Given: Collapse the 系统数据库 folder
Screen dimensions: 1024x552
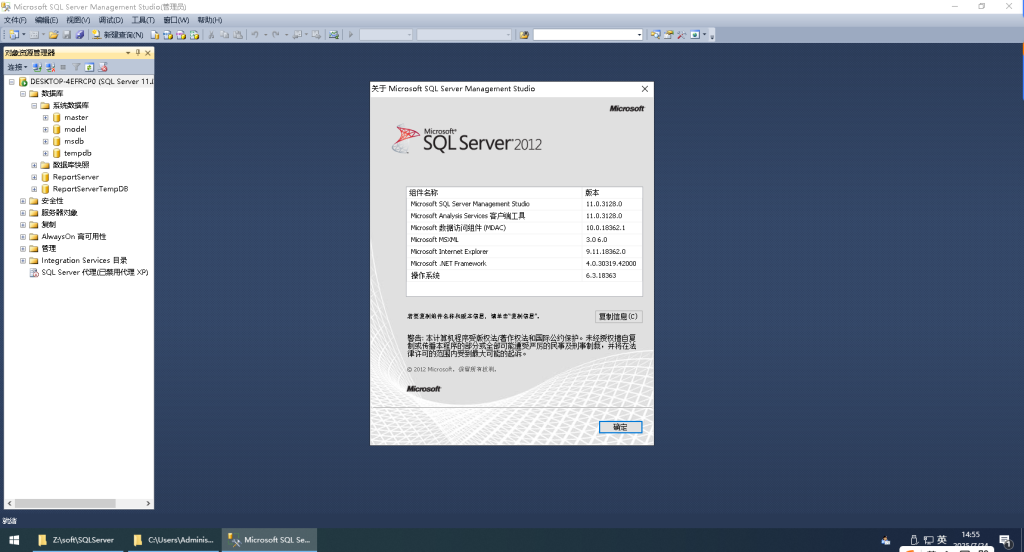Looking at the screenshot, I should point(34,105).
